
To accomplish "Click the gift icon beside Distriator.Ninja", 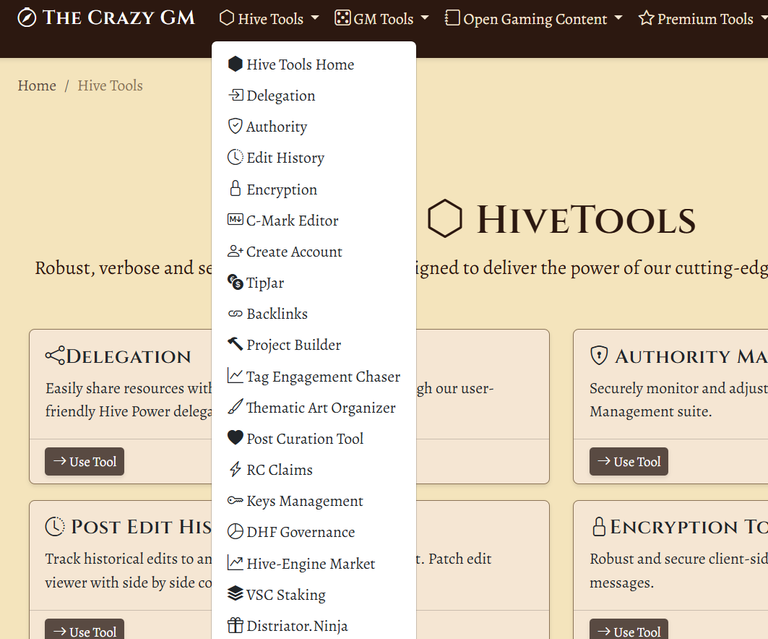I will [235, 625].
